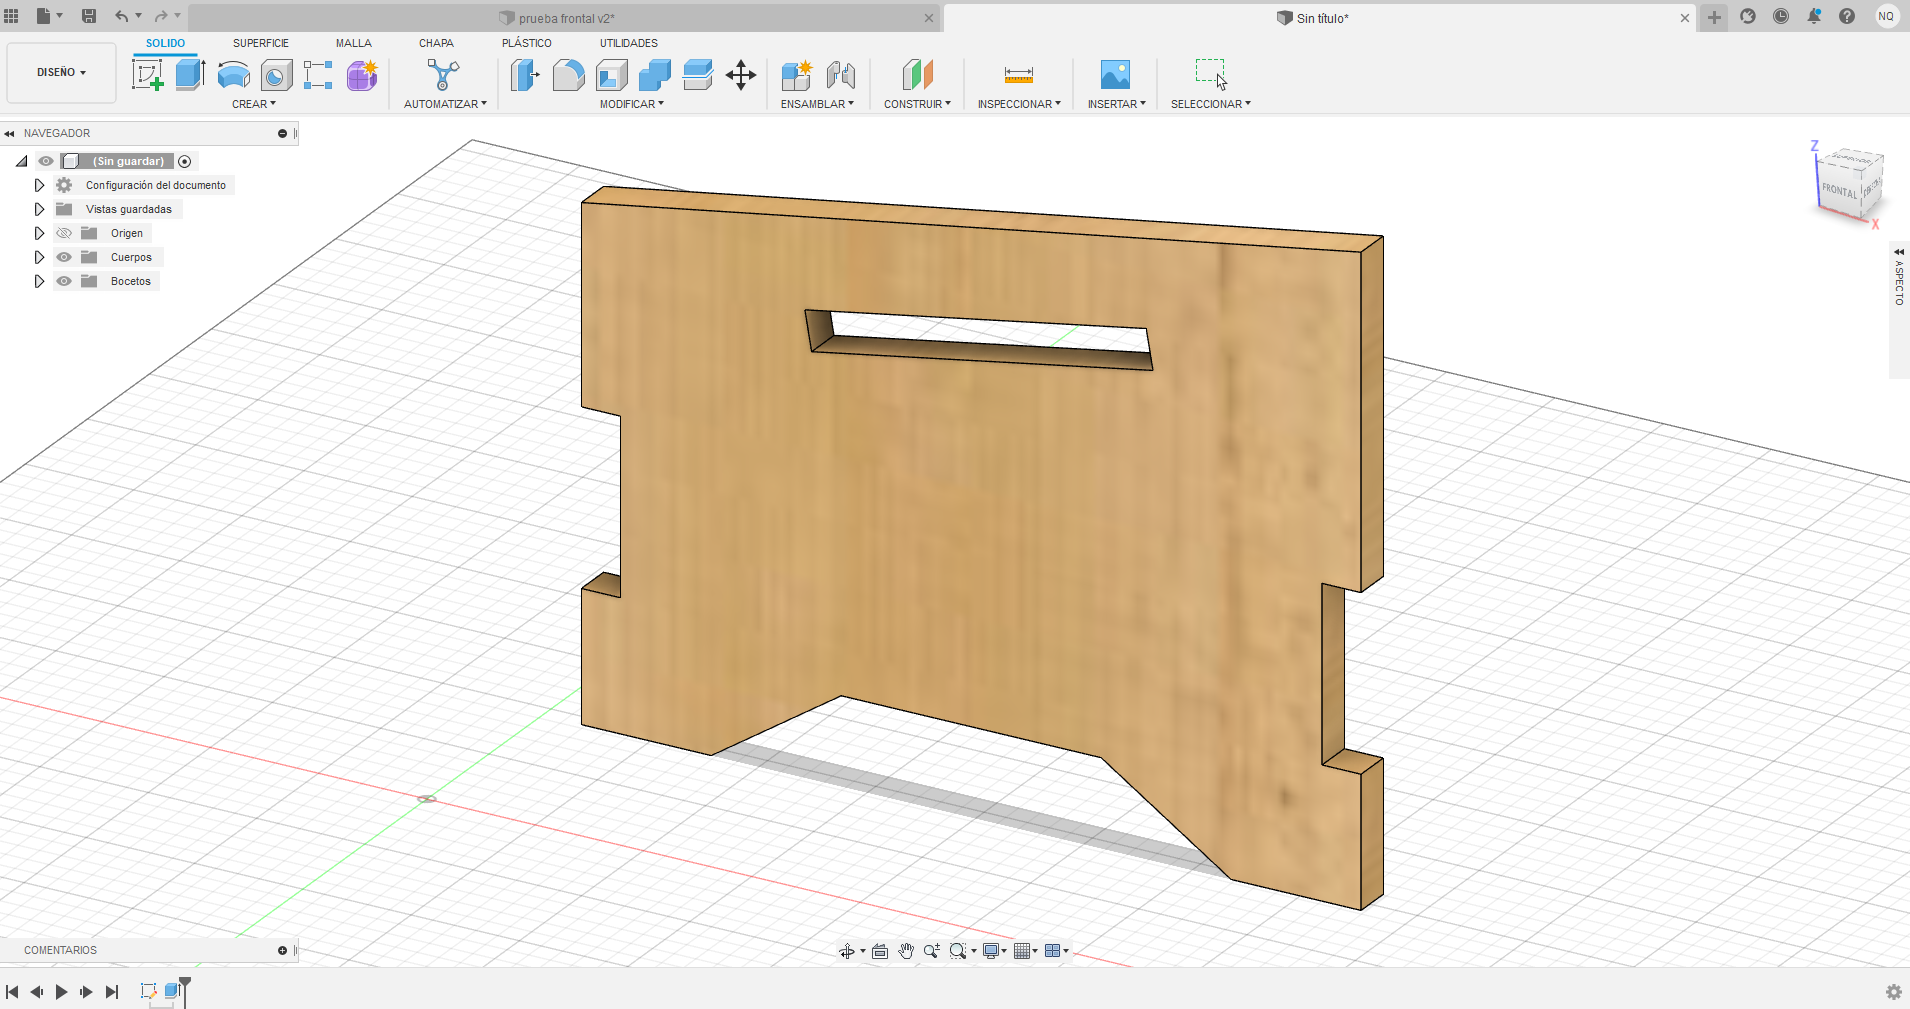Click the Redo arrow
The height and width of the screenshot is (1009, 1910).
160,16
